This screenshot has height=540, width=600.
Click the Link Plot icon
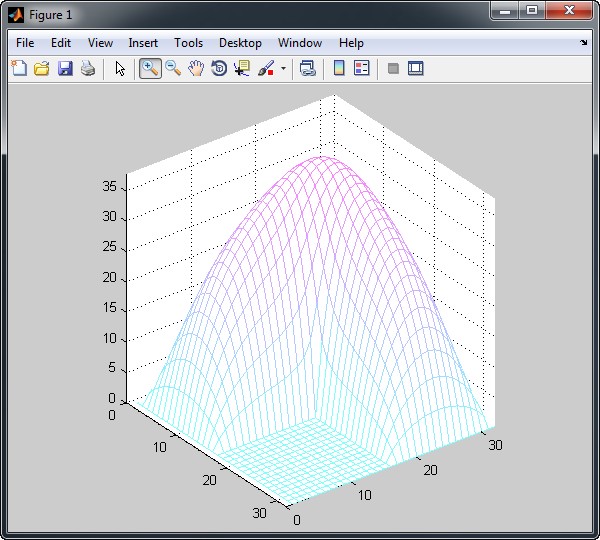pos(308,69)
